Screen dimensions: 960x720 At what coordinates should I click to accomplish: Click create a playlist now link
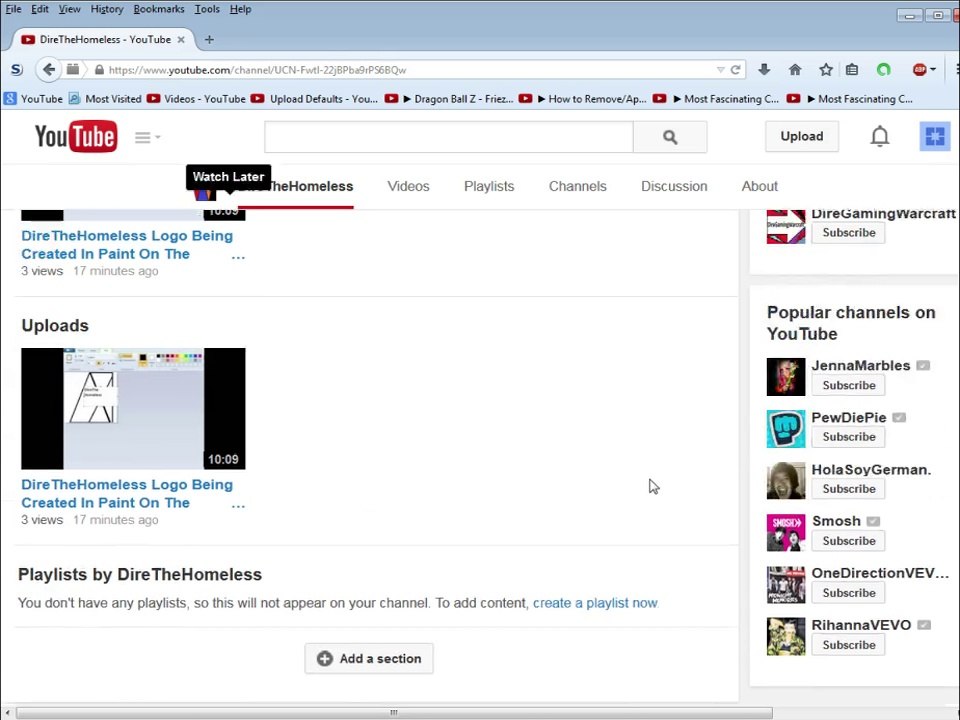(595, 603)
